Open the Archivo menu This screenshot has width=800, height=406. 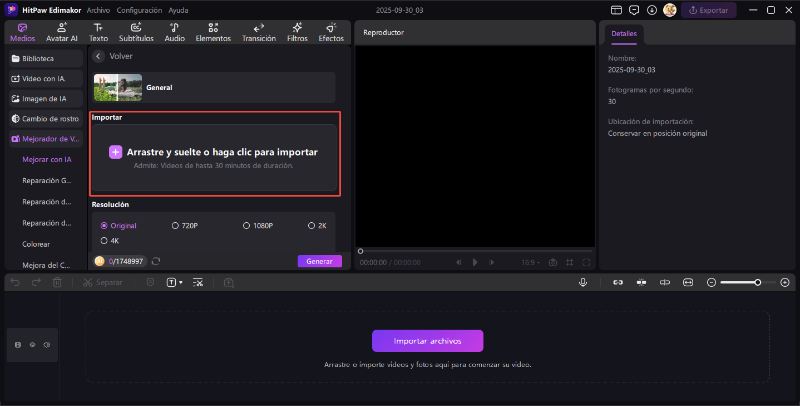98,10
